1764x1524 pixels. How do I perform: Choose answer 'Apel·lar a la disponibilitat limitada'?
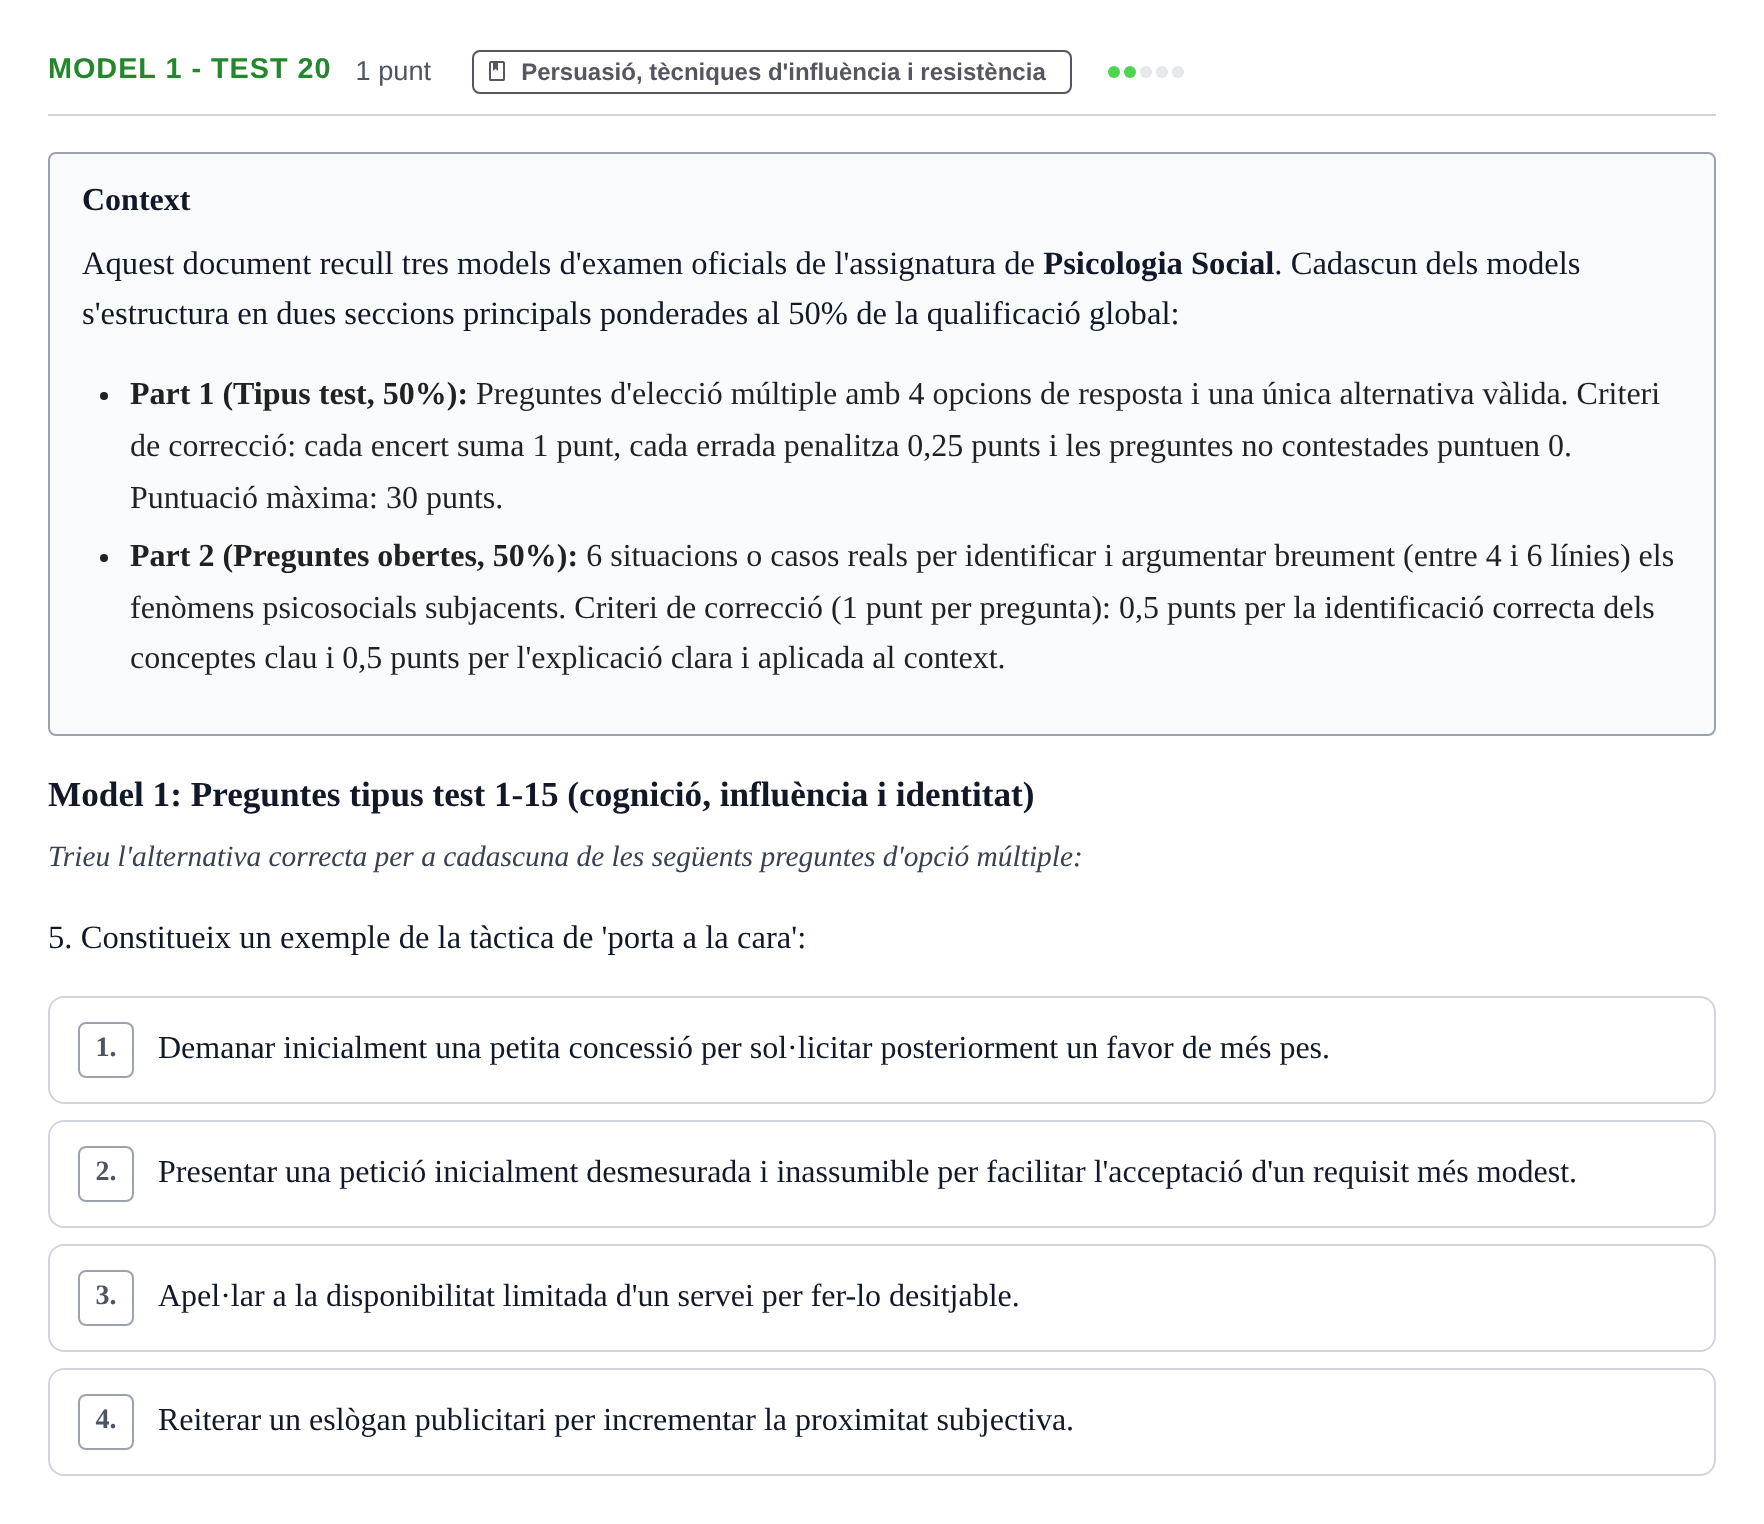[881, 1298]
